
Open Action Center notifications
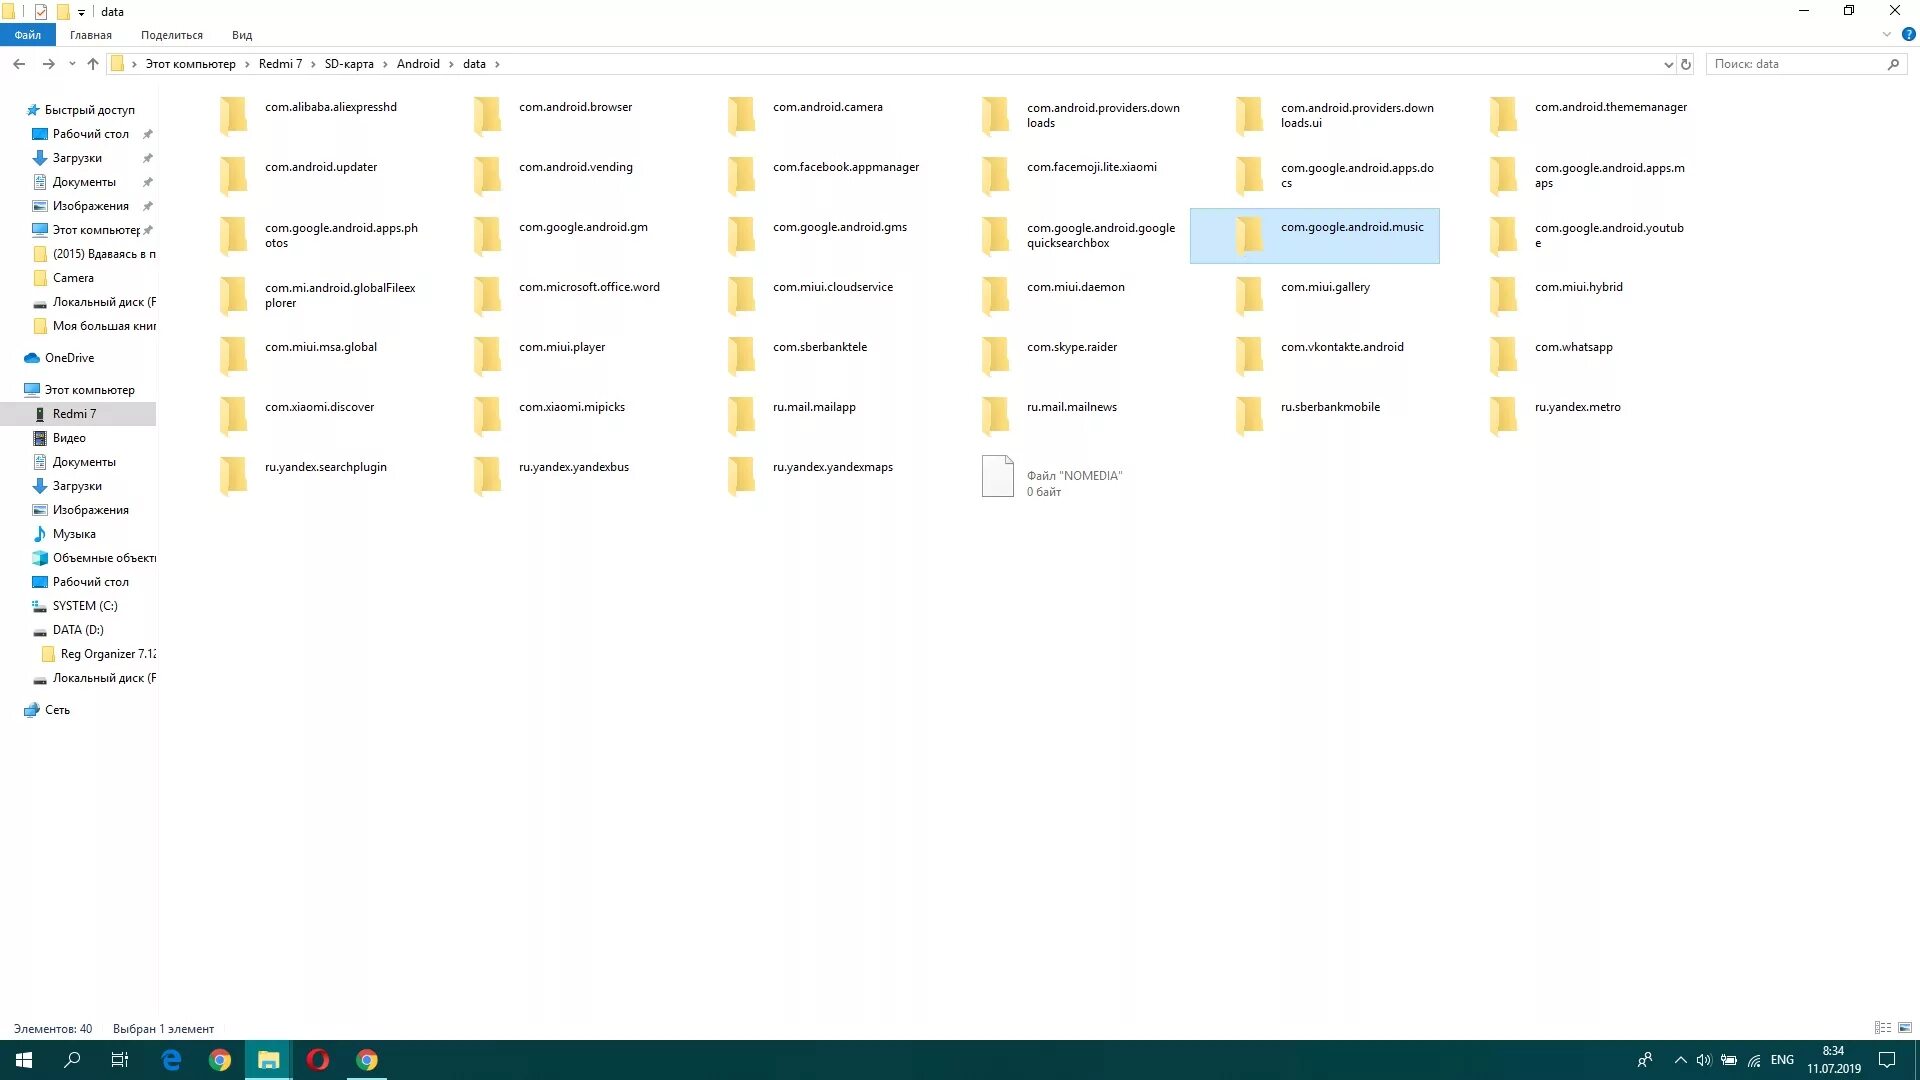(x=1887, y=1060)
